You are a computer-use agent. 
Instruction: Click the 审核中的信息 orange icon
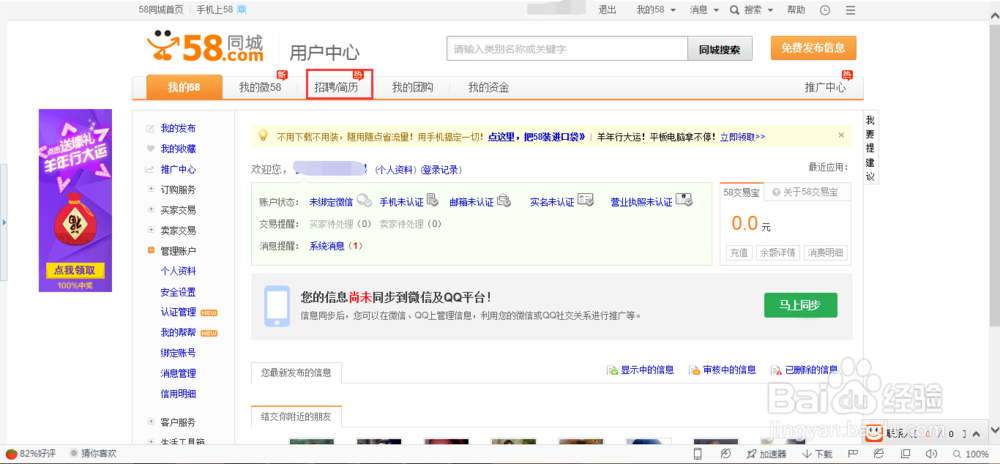695,370
